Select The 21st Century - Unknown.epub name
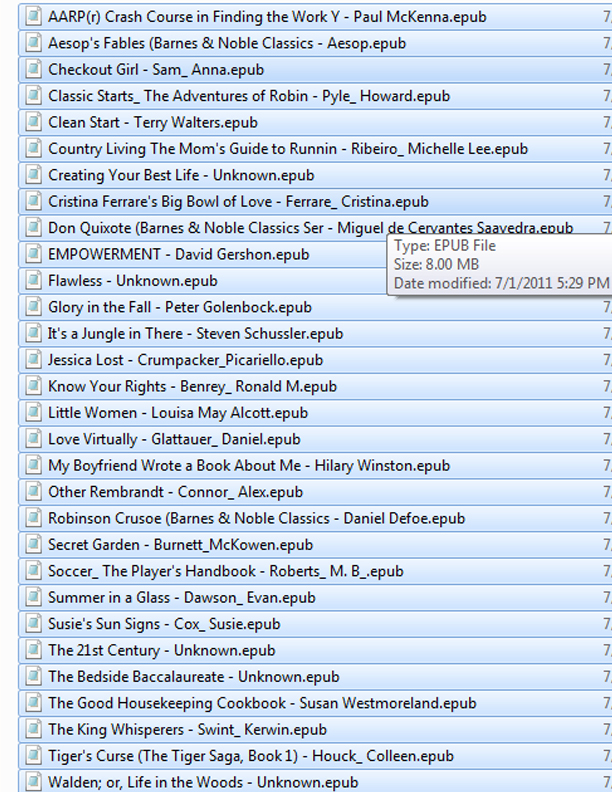 click(162, 650)
